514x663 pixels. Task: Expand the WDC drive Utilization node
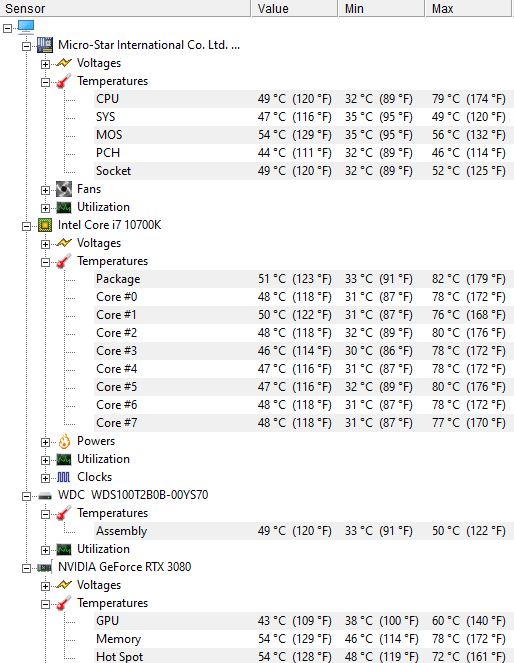click(45, 550)
